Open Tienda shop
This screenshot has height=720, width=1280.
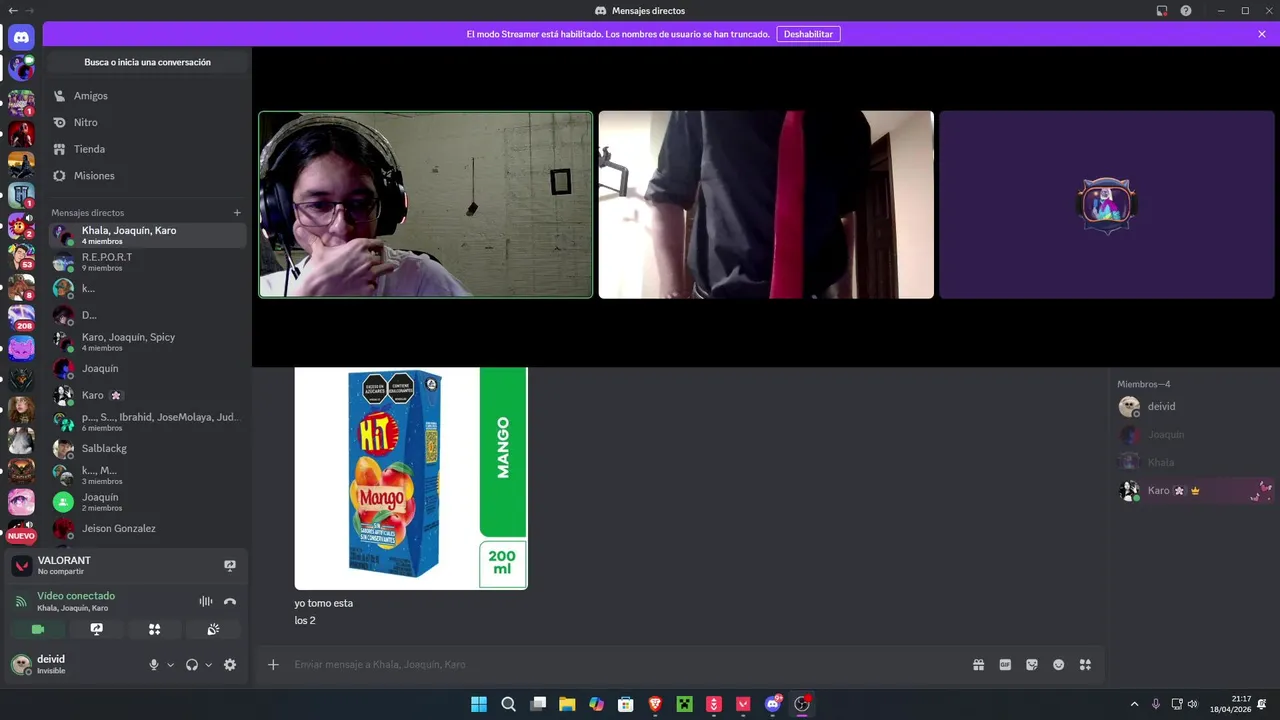click(148, 149)
